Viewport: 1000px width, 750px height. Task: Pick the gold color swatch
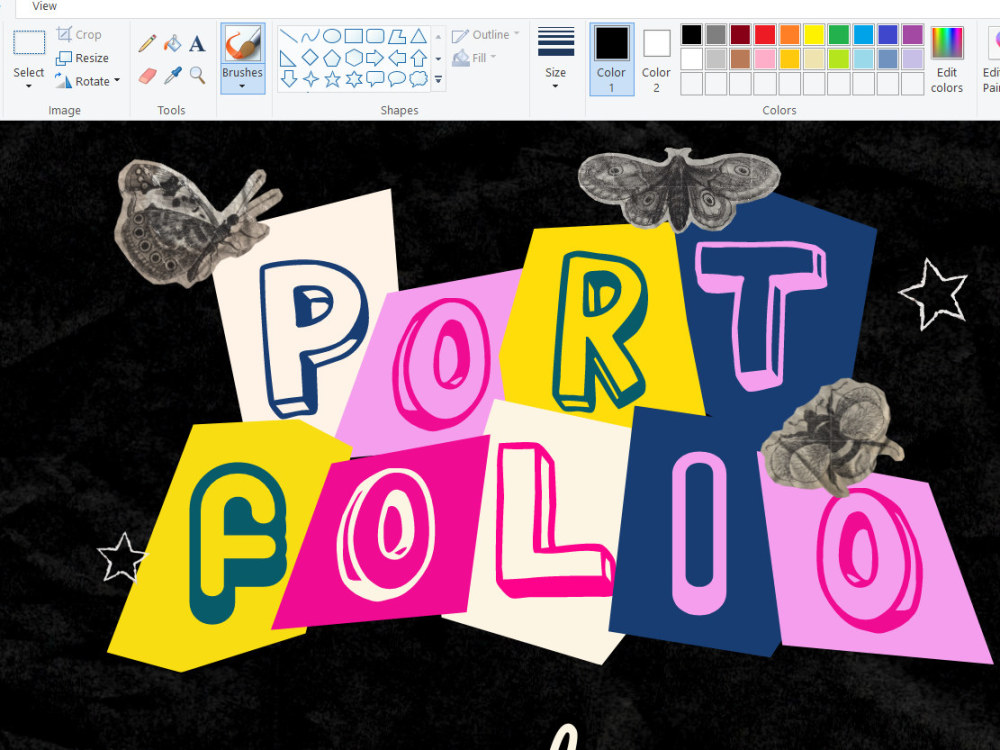click(x=790, y=59)
